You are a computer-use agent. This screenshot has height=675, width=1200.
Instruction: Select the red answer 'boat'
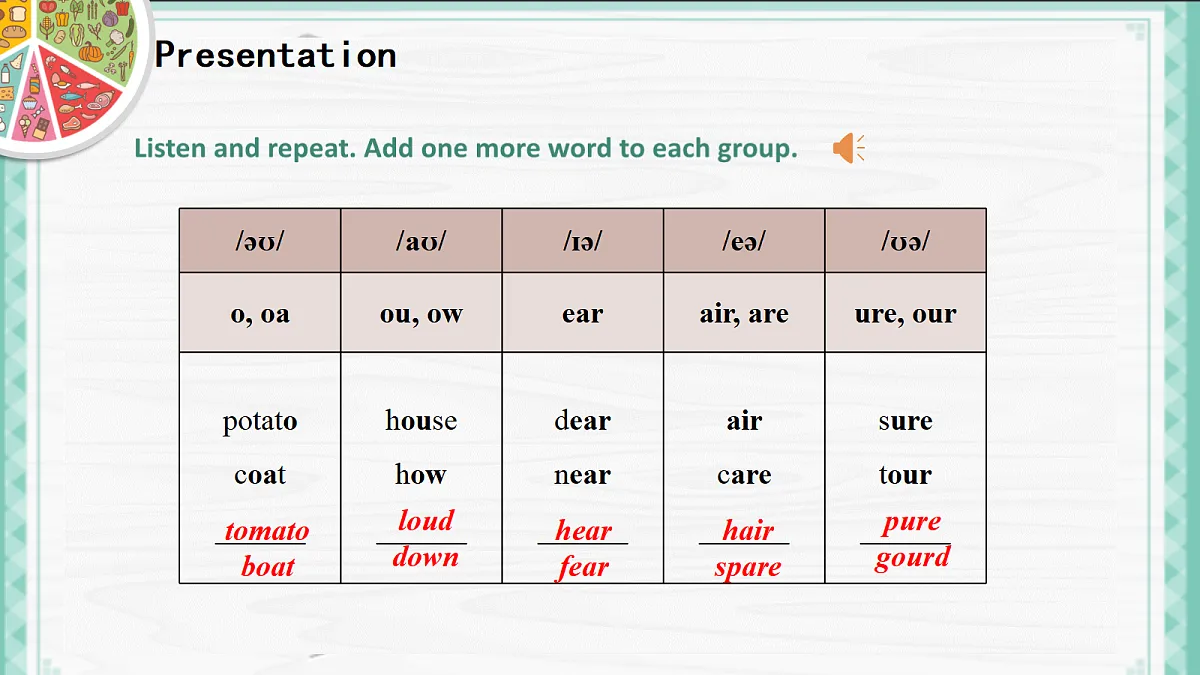[268, 567]
